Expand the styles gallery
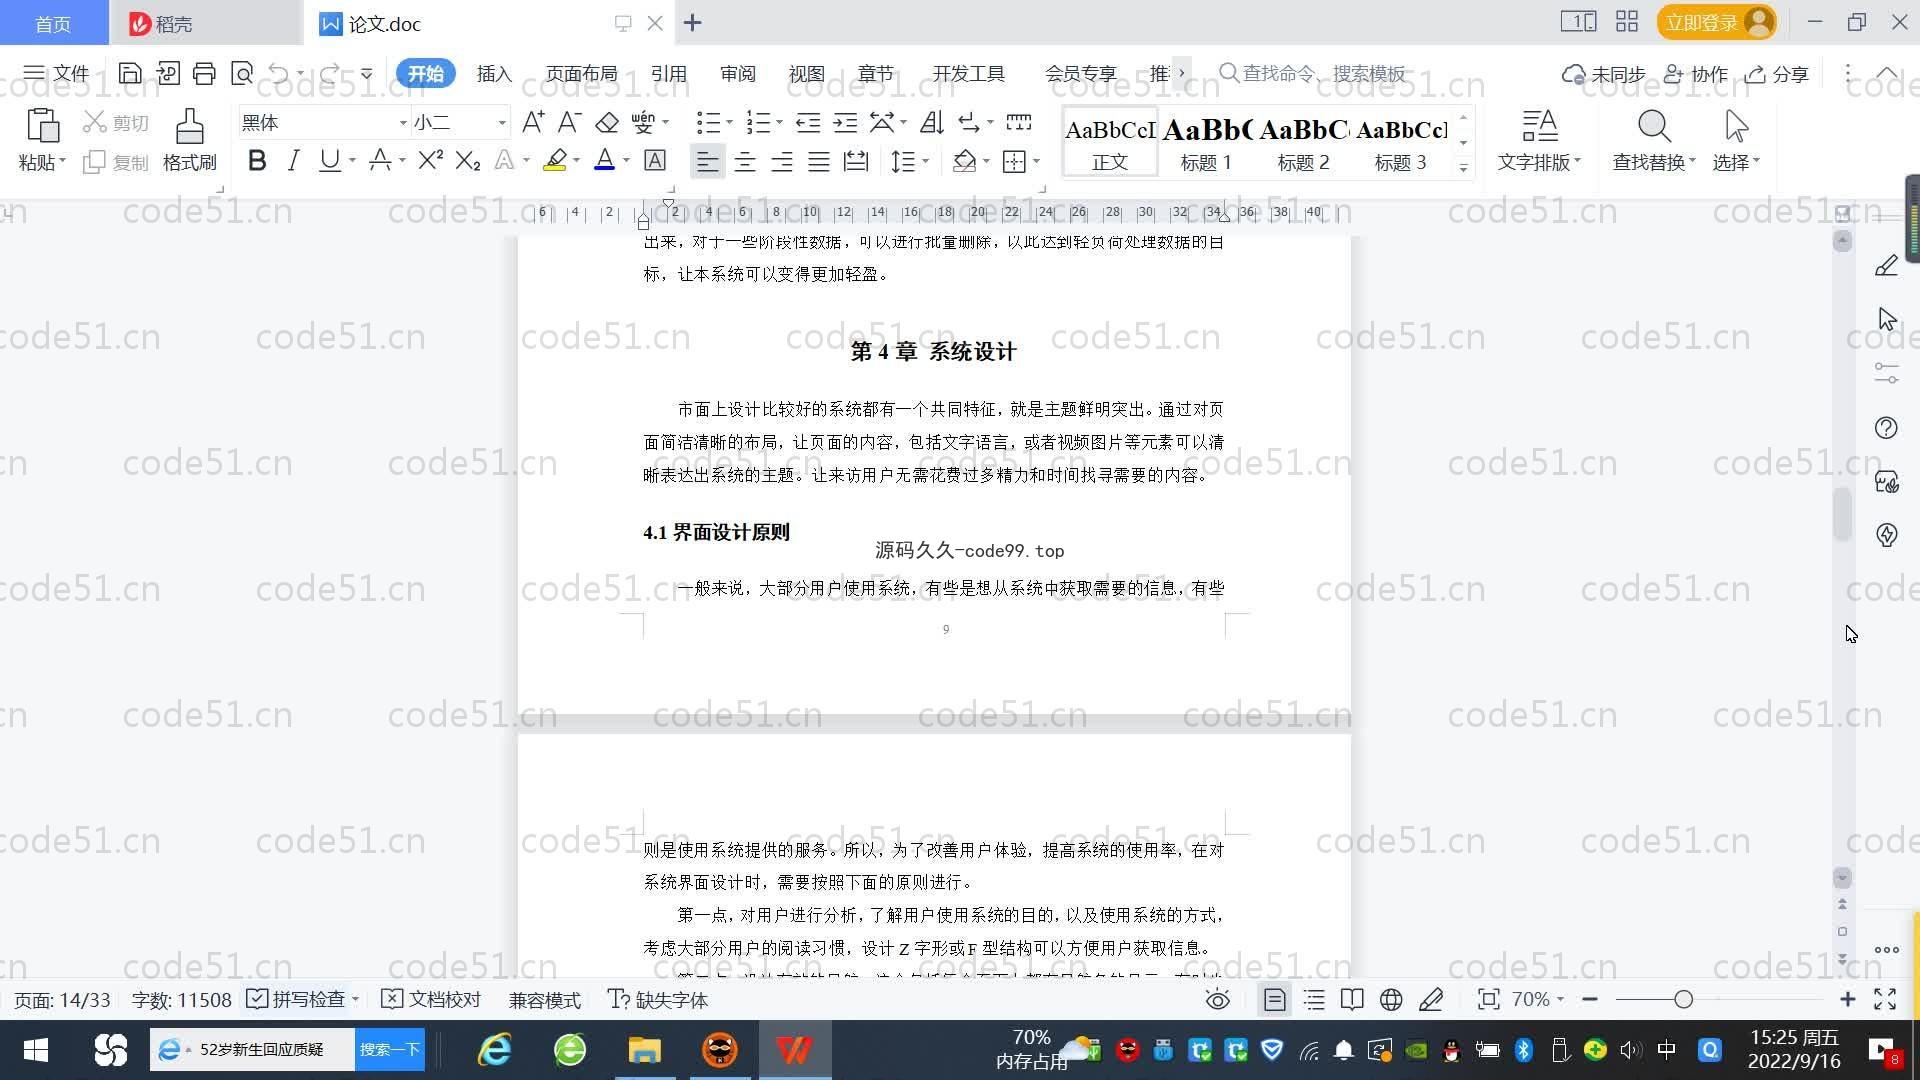 pyautogui.click(x=1463, y=167)
